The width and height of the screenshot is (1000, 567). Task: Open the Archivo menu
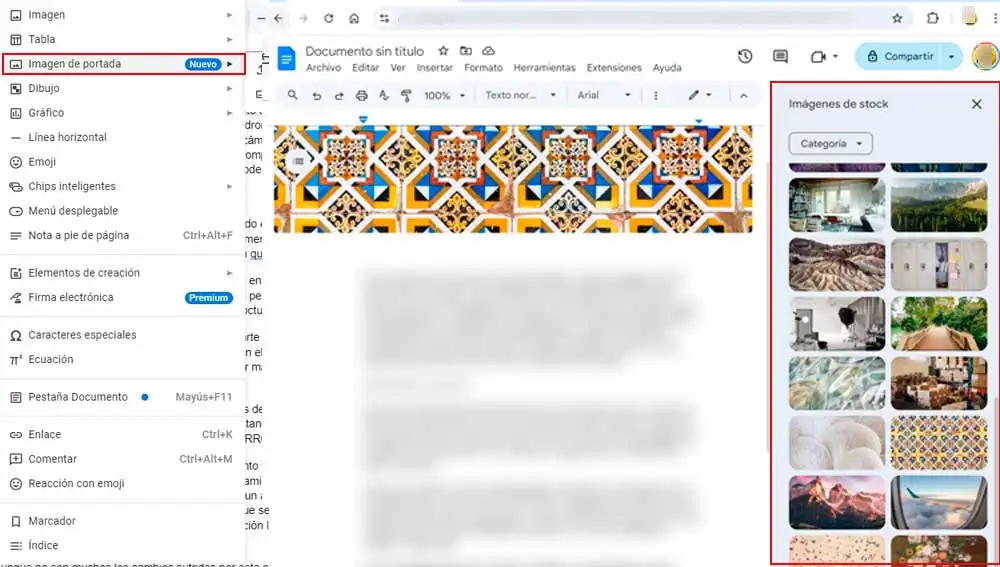tap(323, 68)
